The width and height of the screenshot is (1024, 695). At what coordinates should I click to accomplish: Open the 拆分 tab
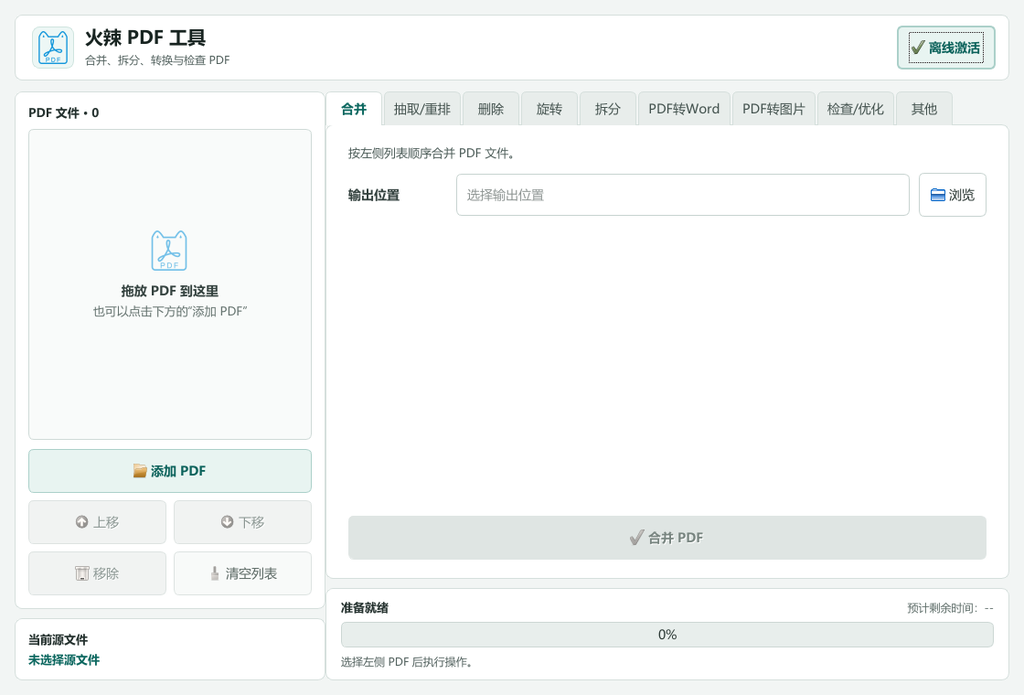coord(607,109)
